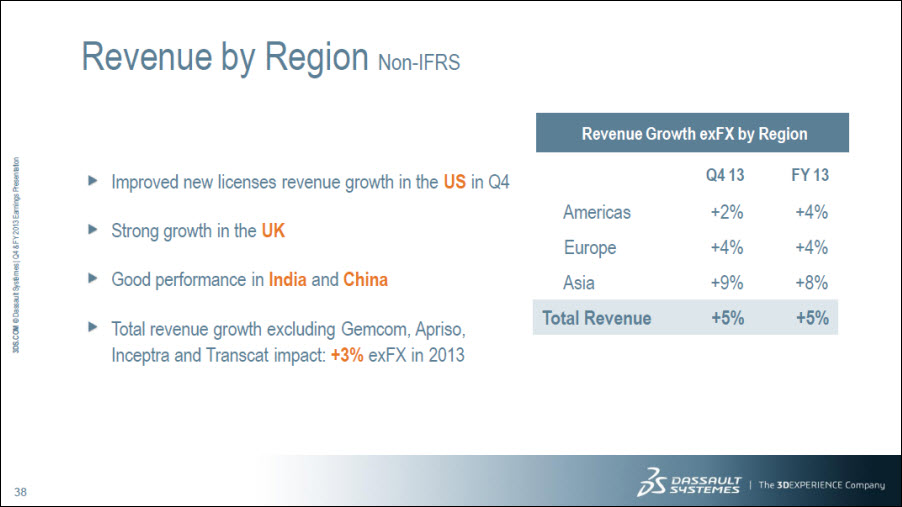Click the vertical copyright text on left edge
Screen dimensions: 902x507
coord(16,255)
